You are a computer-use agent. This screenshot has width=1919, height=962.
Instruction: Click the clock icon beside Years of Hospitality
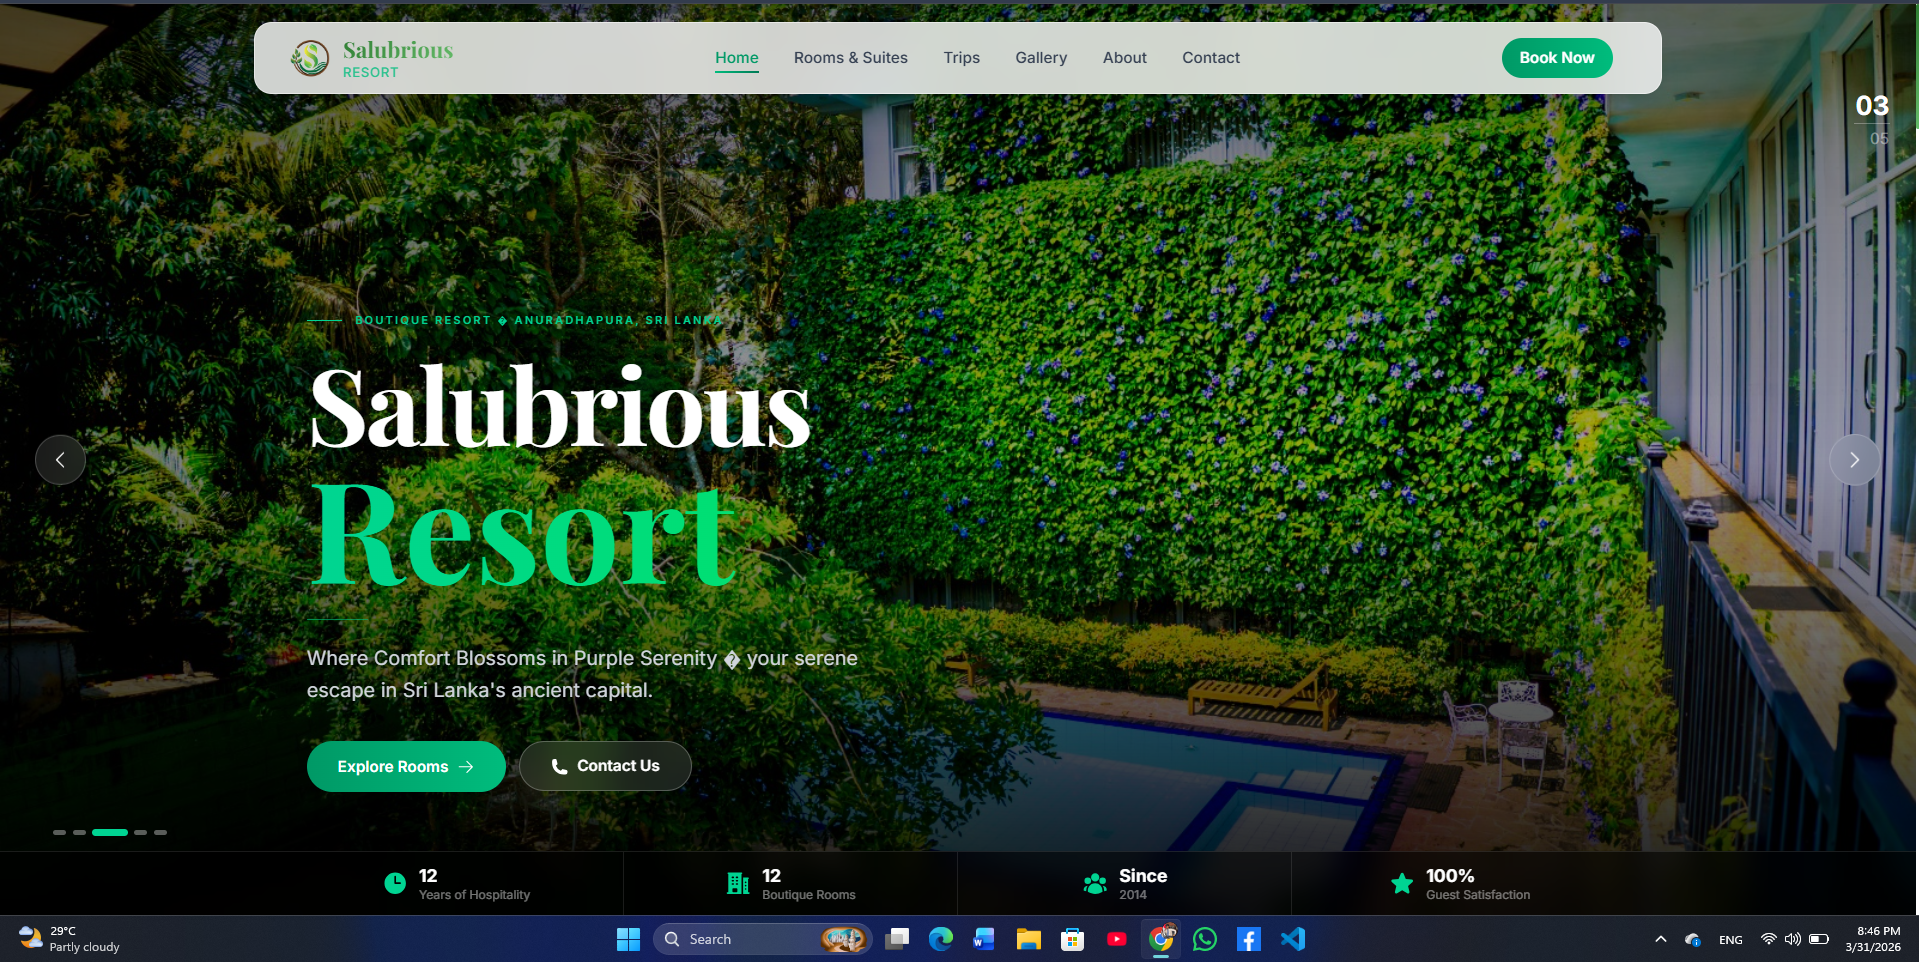pyautogui.click(x=395, y=883)
